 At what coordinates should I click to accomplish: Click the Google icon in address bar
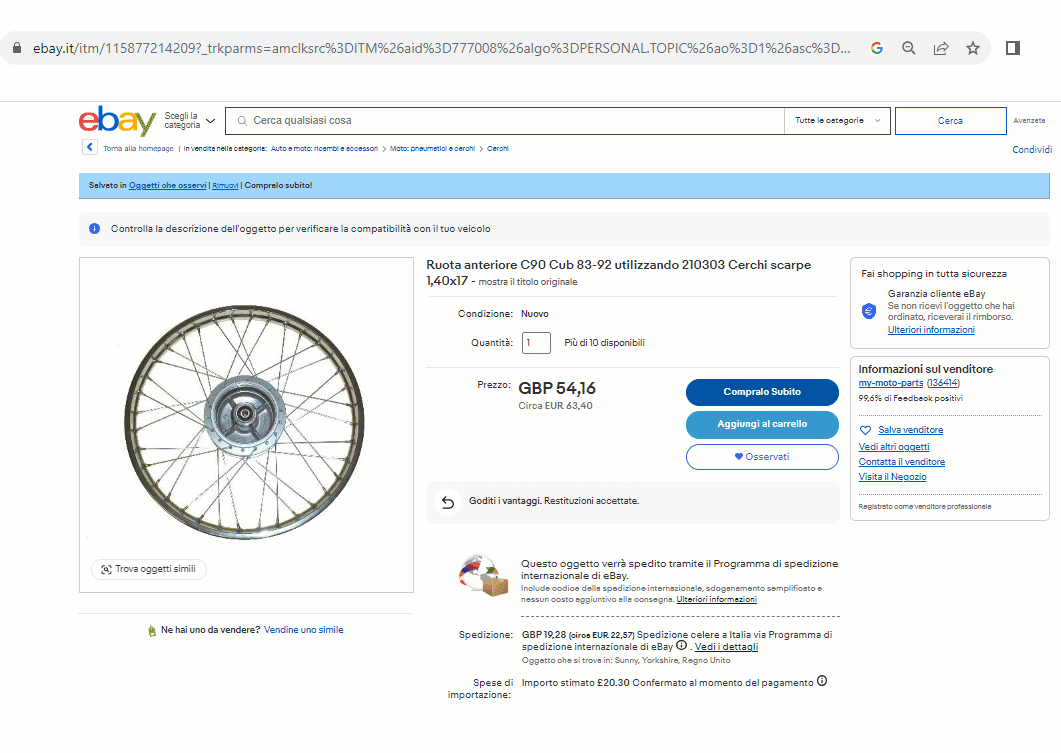pos(877,48)
